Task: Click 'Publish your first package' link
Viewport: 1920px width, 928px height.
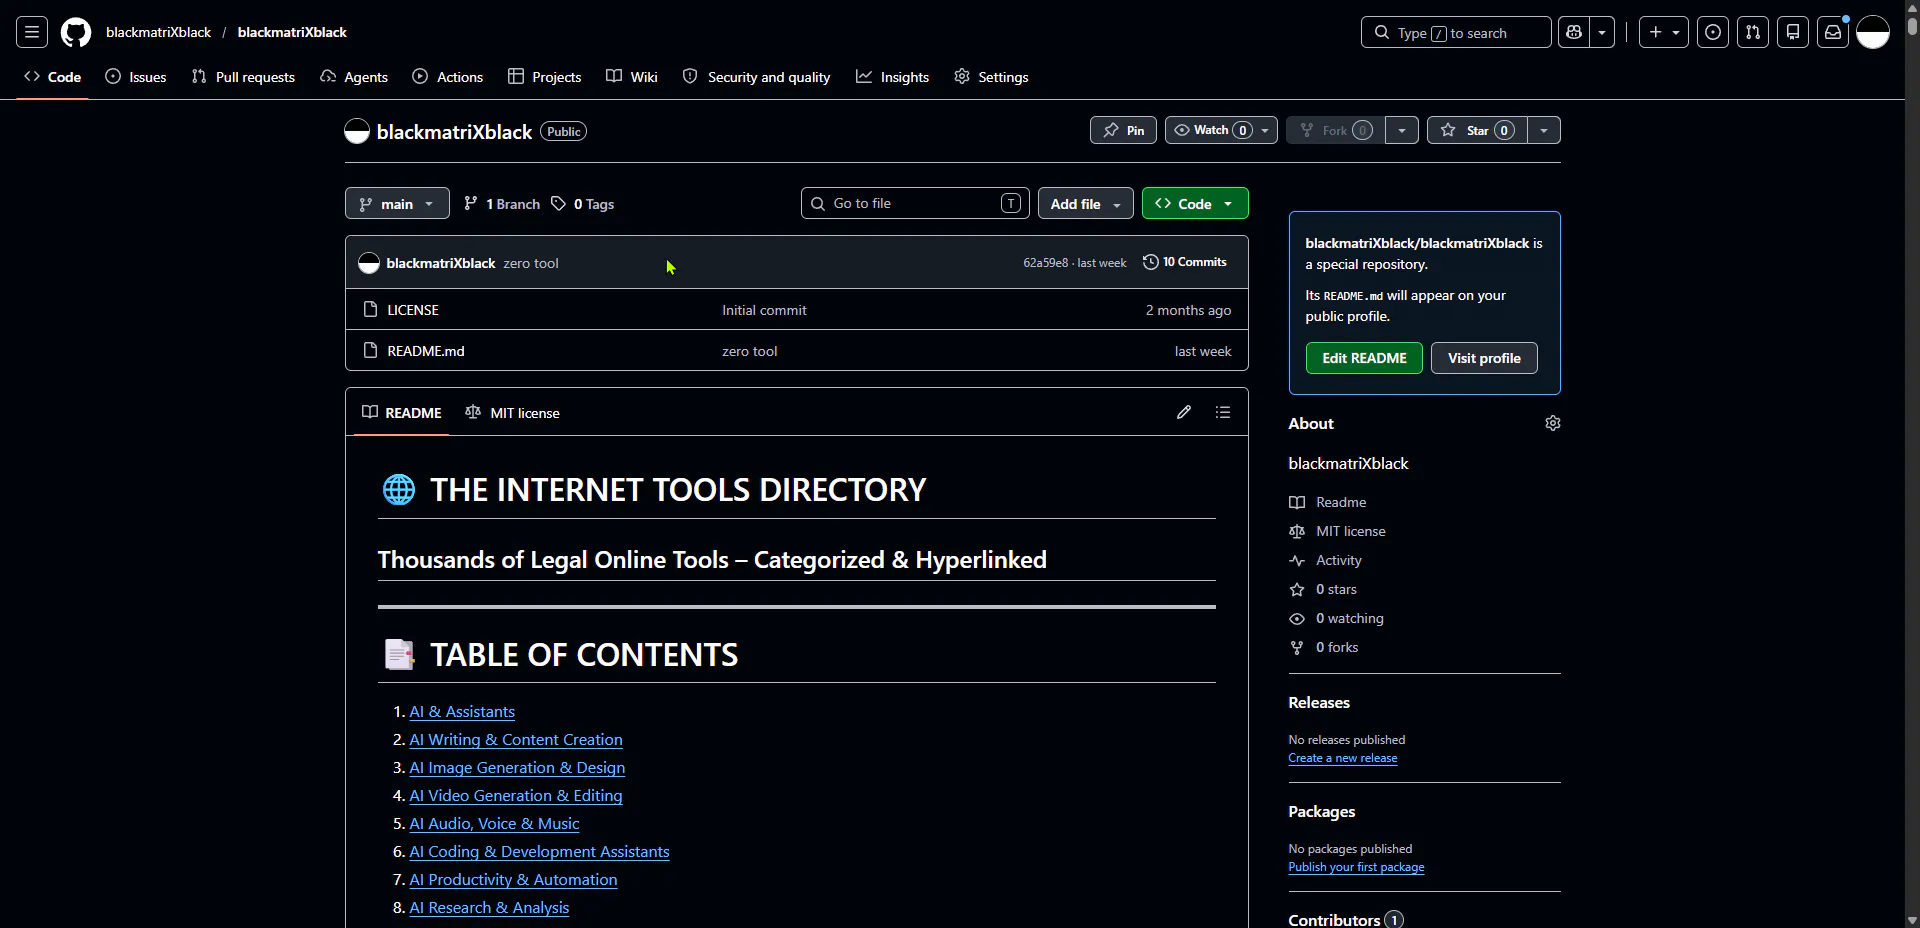Action: pos(1356,867)
